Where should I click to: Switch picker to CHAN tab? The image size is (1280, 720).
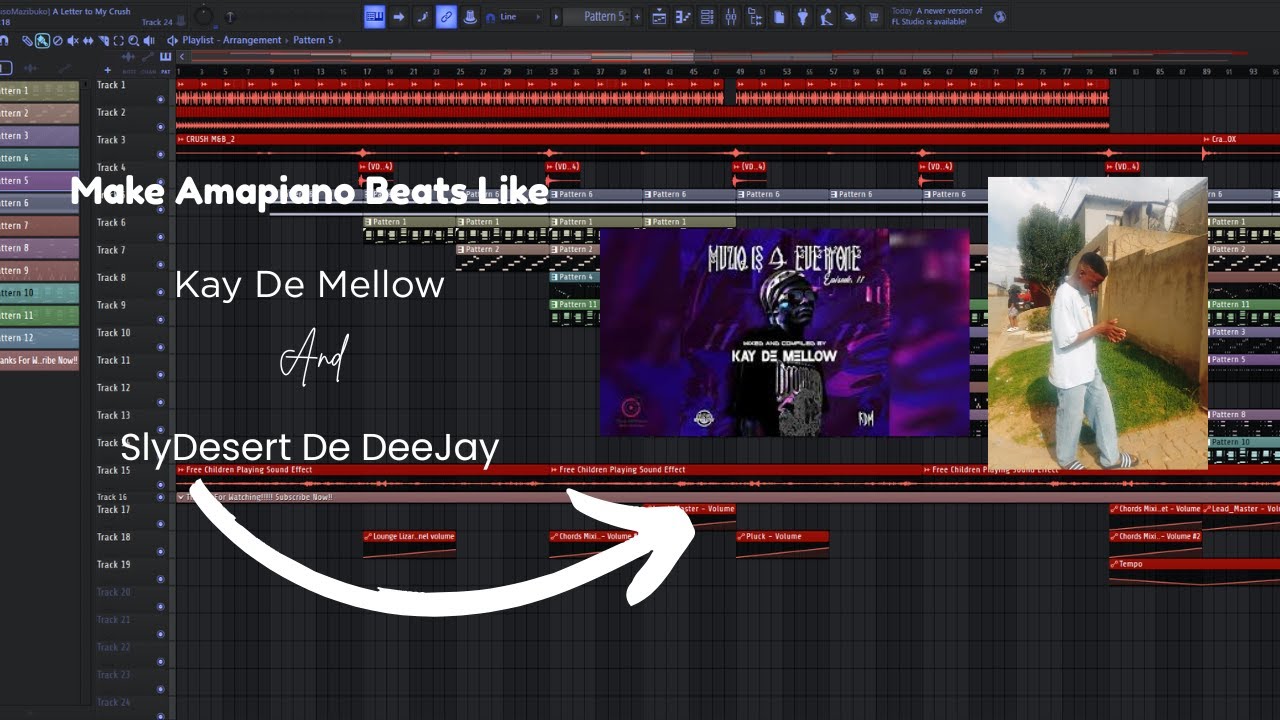(x=147, y=71)
